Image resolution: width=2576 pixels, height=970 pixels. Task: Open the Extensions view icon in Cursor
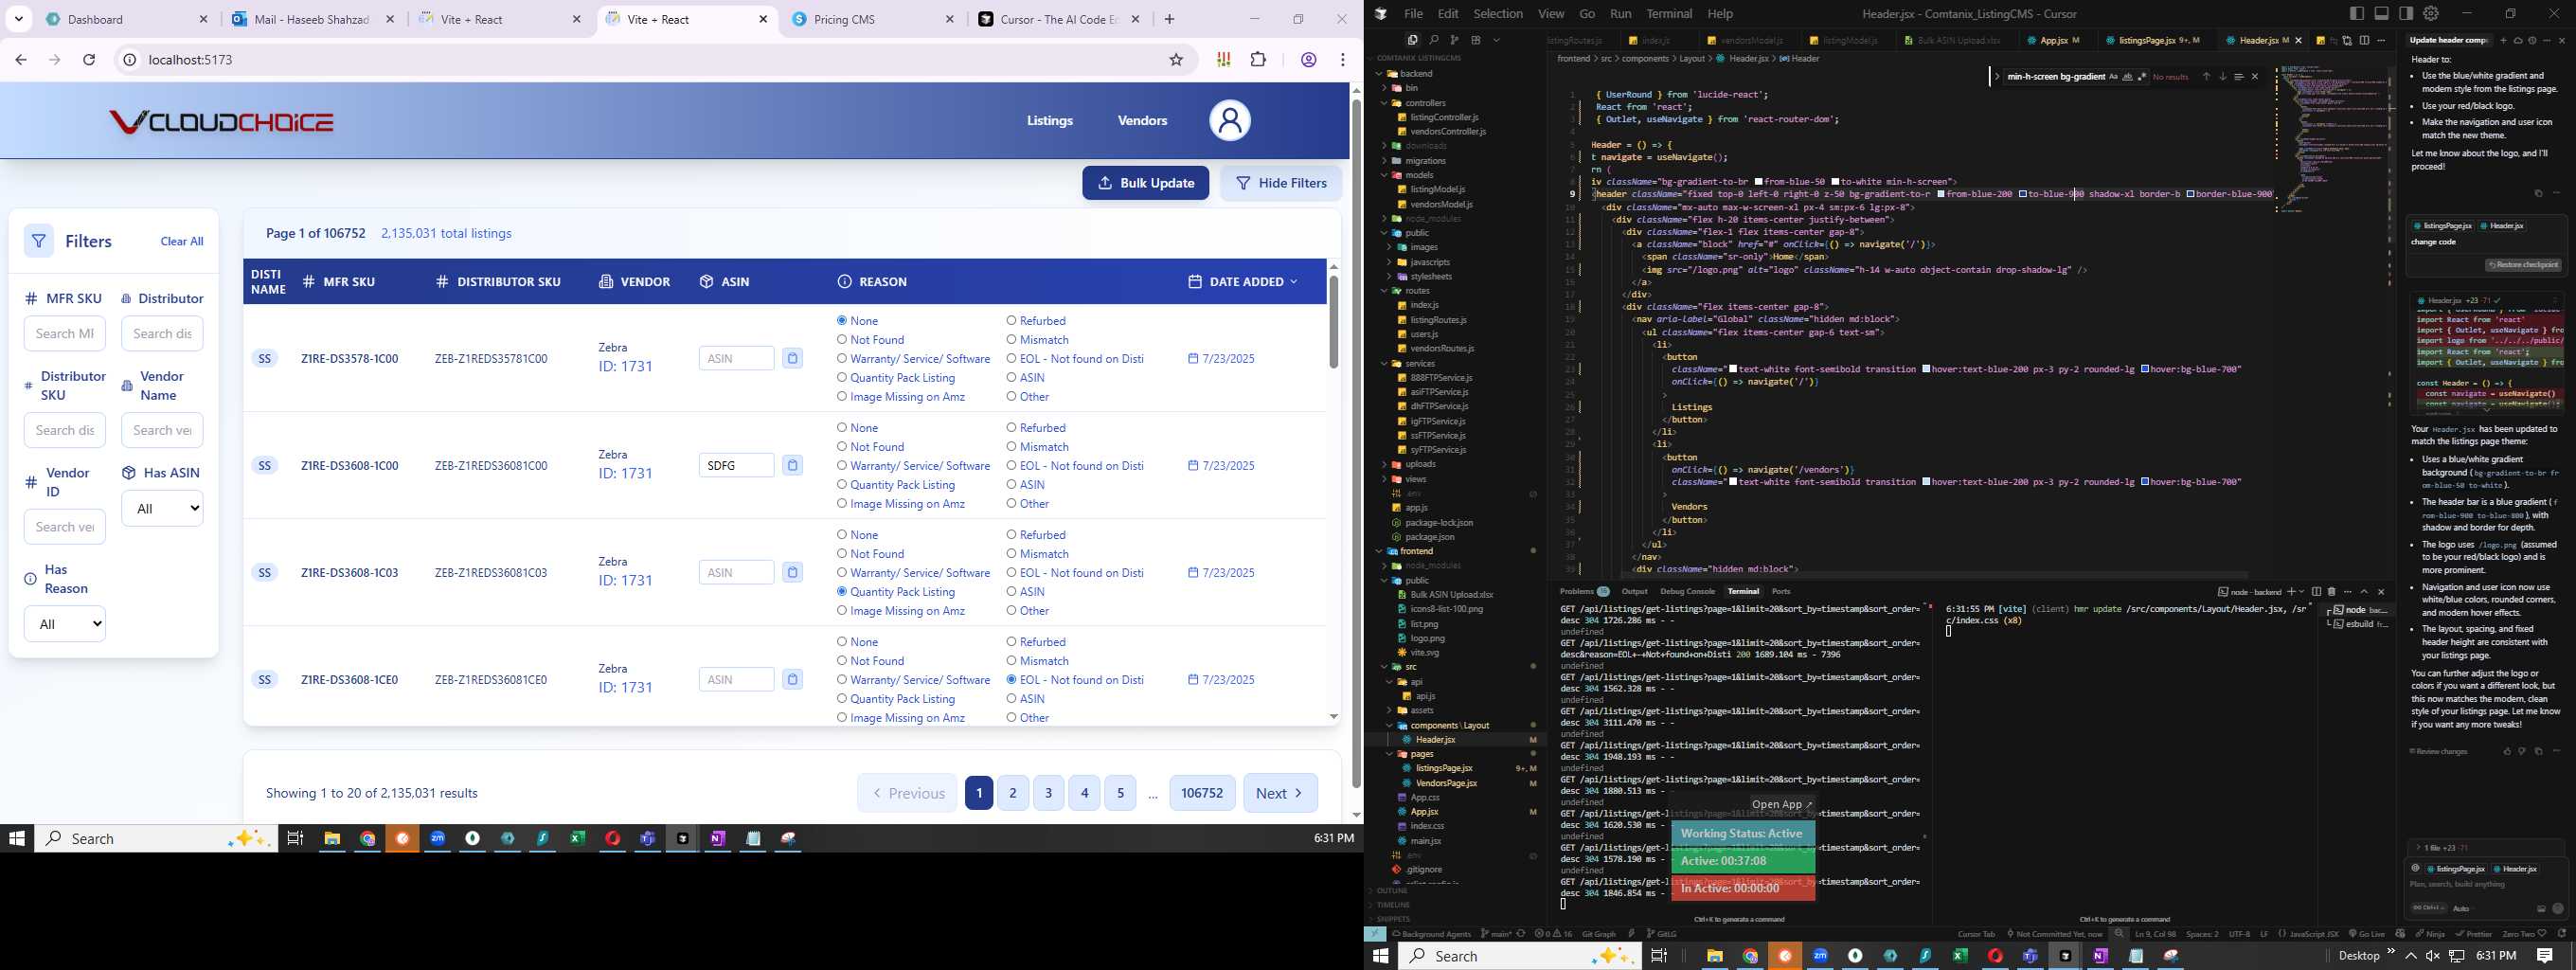1475,40
